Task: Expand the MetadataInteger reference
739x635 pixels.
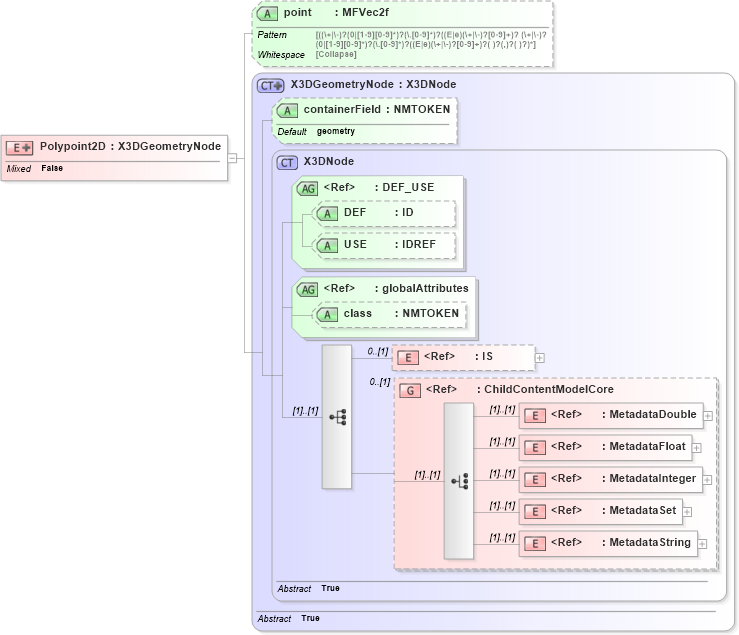Action: click(x=707, y=480)
